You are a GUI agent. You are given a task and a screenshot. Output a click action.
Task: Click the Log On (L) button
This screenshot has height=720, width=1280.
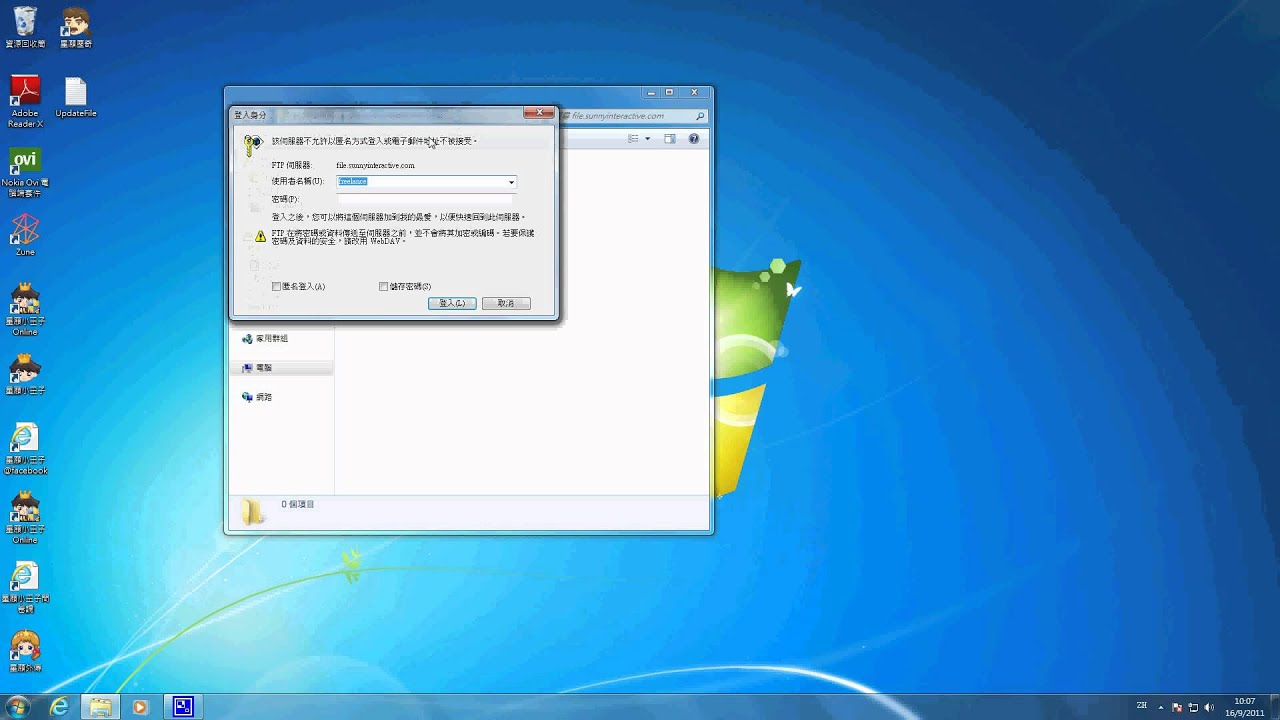[452, 303]
